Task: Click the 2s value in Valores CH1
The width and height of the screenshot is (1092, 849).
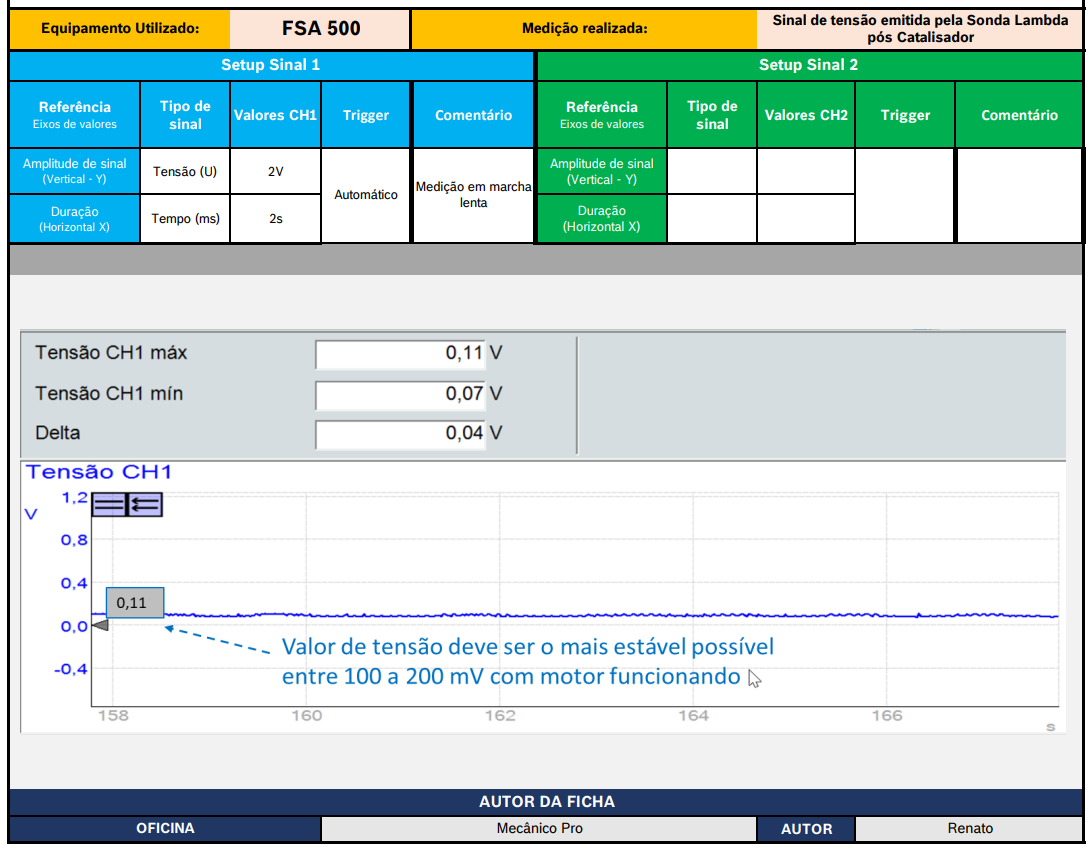Action: [x=276, y=219]
